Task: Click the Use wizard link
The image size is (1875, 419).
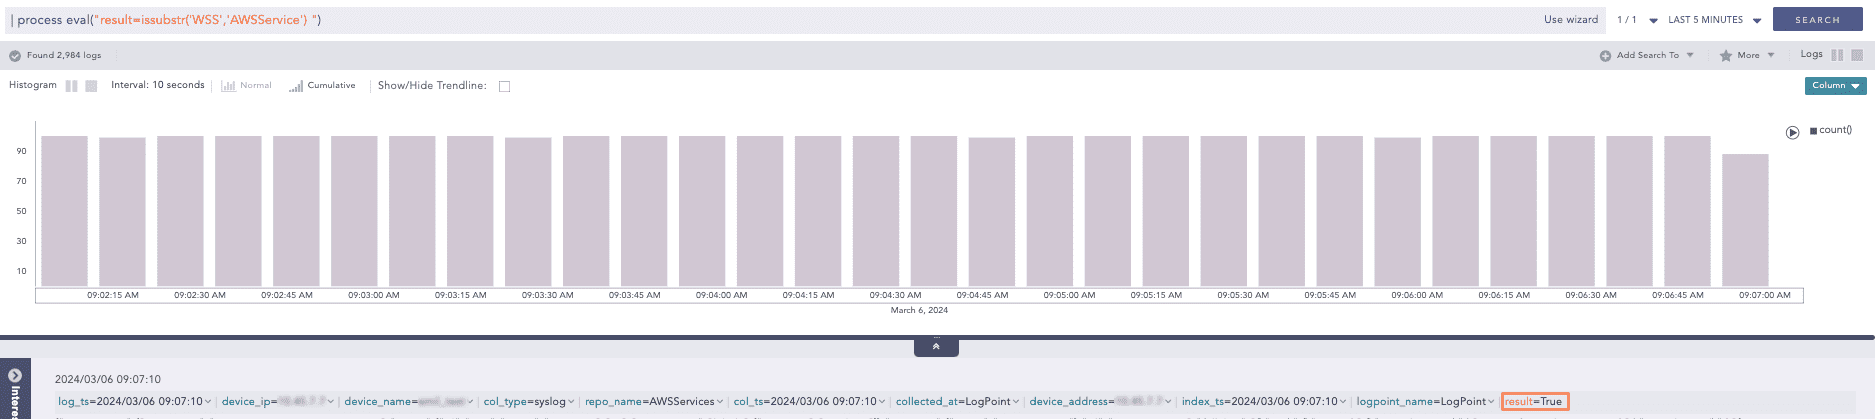Action: [x=1570, y=20]
